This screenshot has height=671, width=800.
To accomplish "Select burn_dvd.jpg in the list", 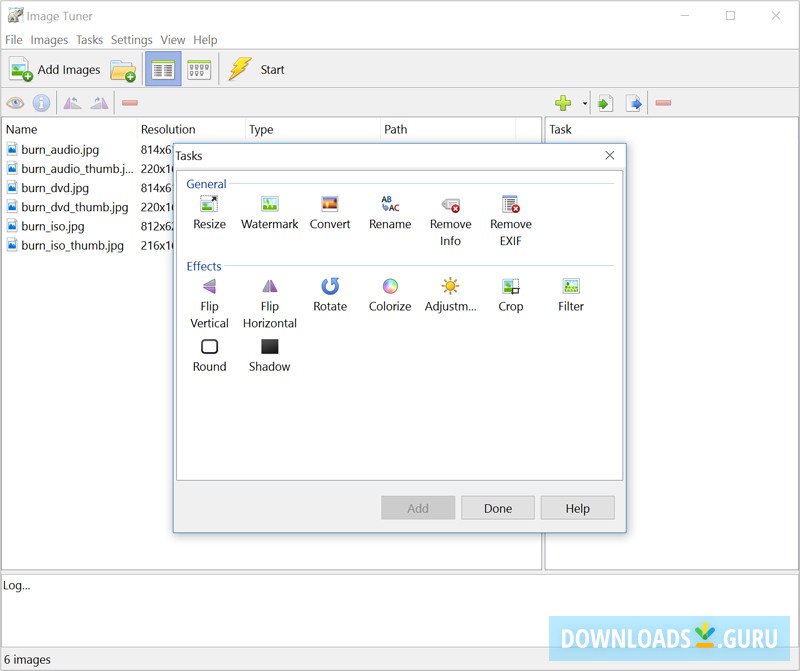I will (55, 188).
